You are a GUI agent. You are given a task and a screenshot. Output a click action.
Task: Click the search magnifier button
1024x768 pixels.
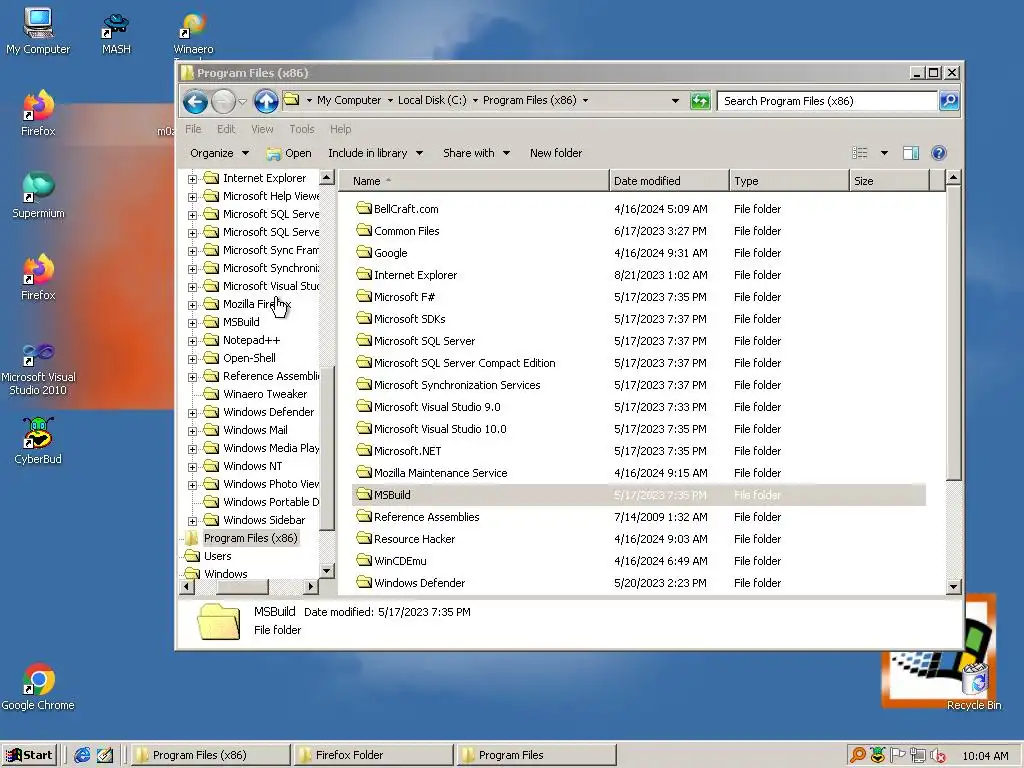point(949,101)
